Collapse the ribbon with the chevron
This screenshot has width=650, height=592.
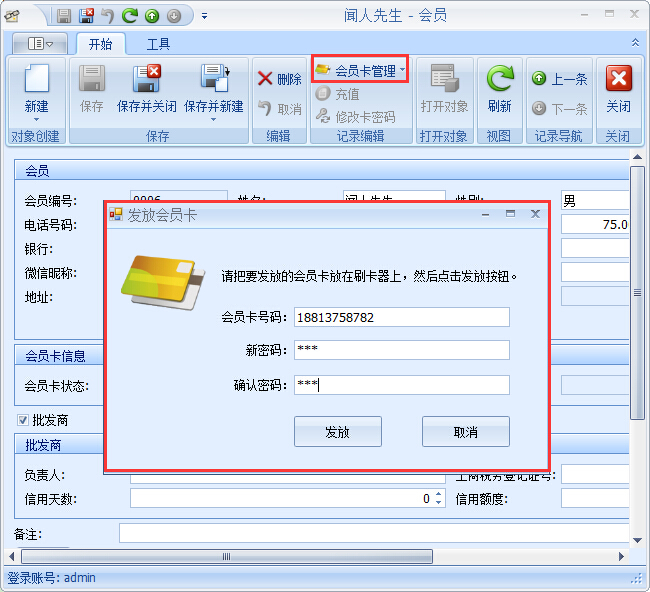[x=635, y=43]
